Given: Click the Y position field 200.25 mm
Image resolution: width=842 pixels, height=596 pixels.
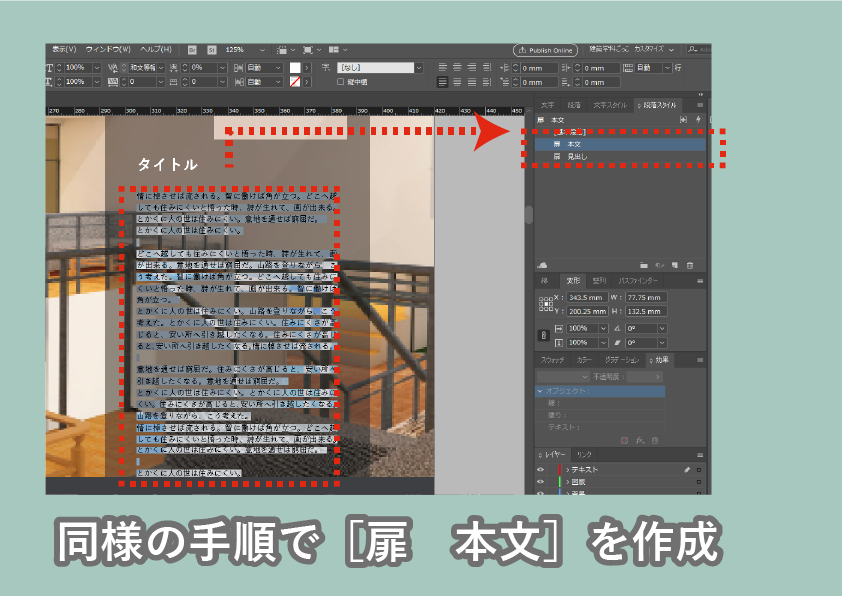Looking at the screenshot, I should click(587, 311).
